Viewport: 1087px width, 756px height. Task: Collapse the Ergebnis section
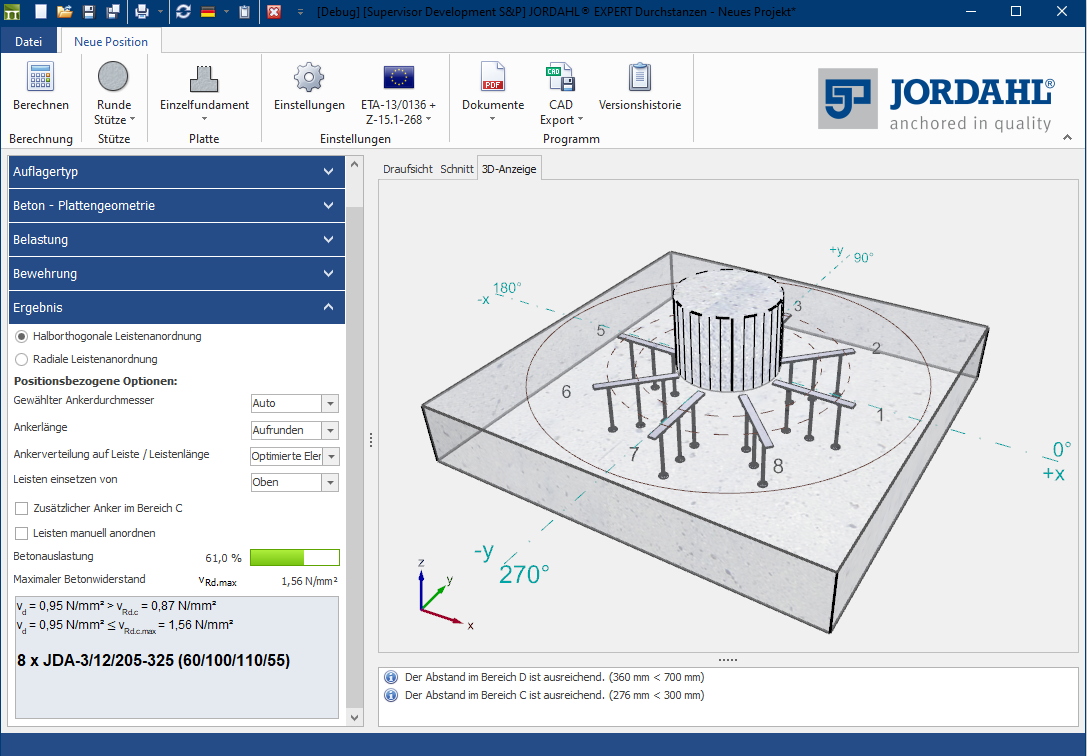(x=177, y=308)
